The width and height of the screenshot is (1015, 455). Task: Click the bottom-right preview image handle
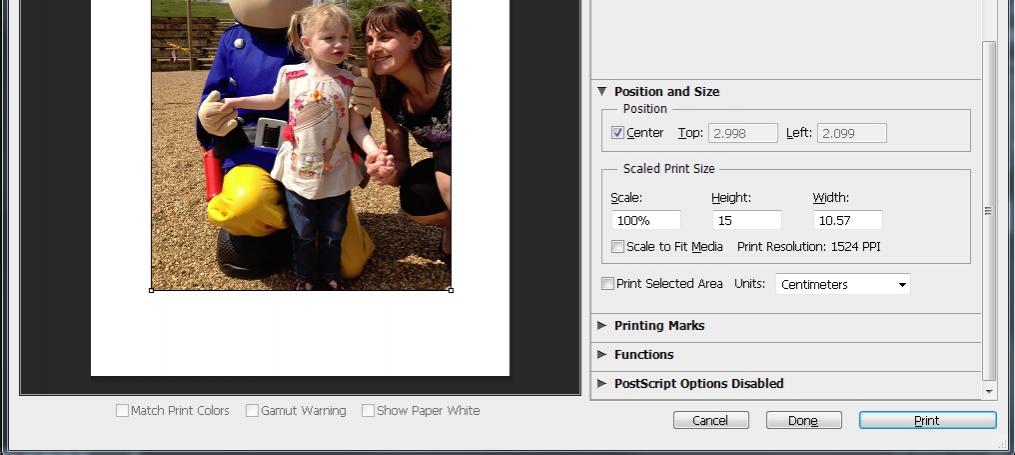(451, 291)
